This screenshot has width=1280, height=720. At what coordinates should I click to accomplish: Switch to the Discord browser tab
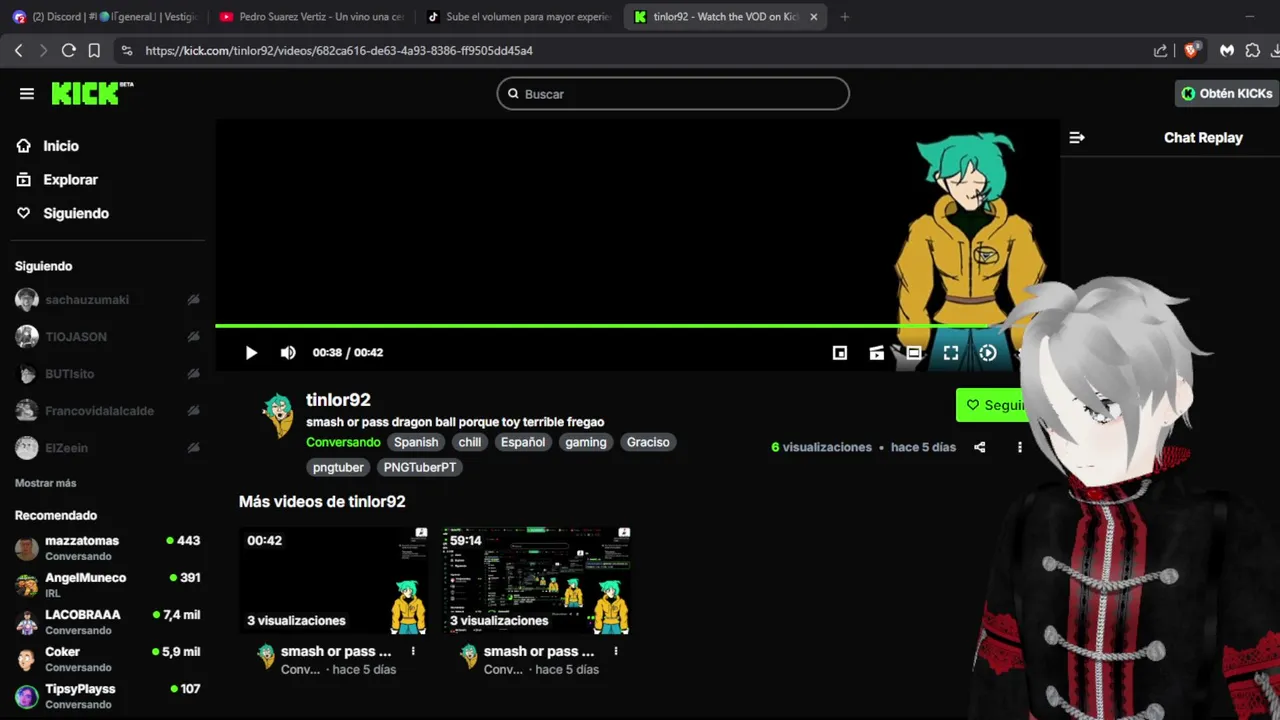point(105,16)
